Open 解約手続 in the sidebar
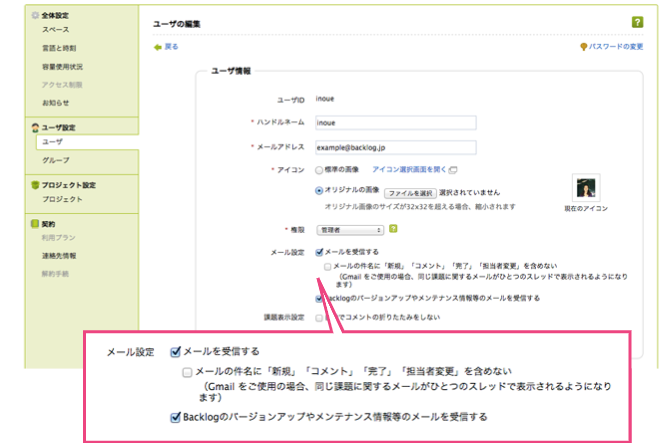 [55, 274]
